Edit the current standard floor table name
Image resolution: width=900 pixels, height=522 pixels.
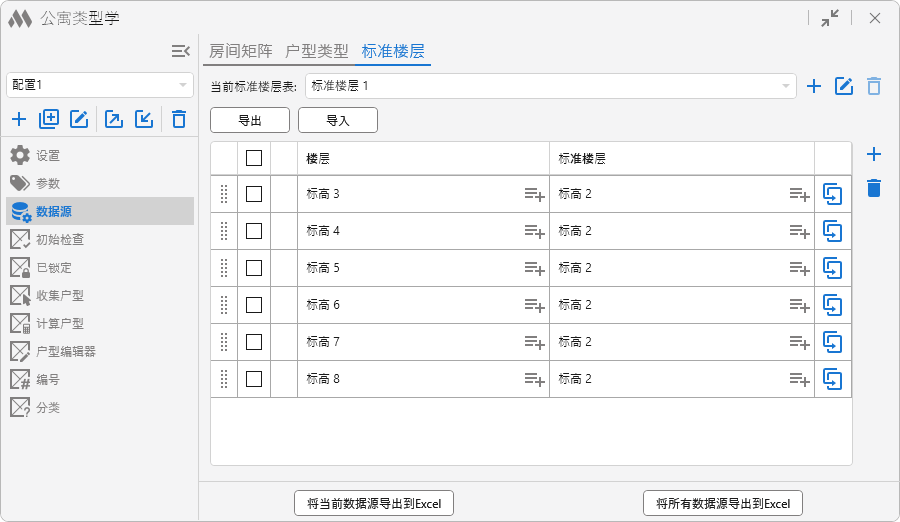click(x=844, y=86)
